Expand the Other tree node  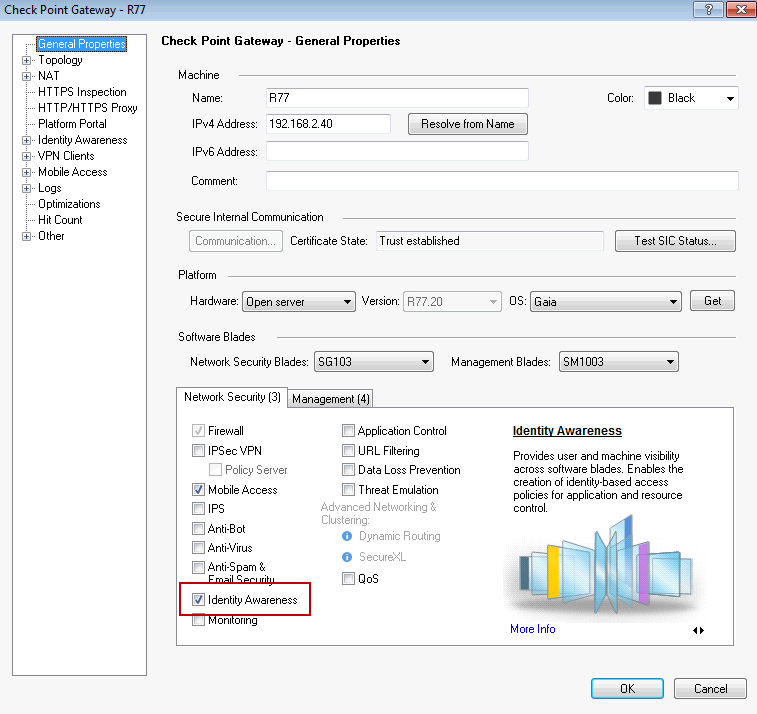[x=26, y=236]
